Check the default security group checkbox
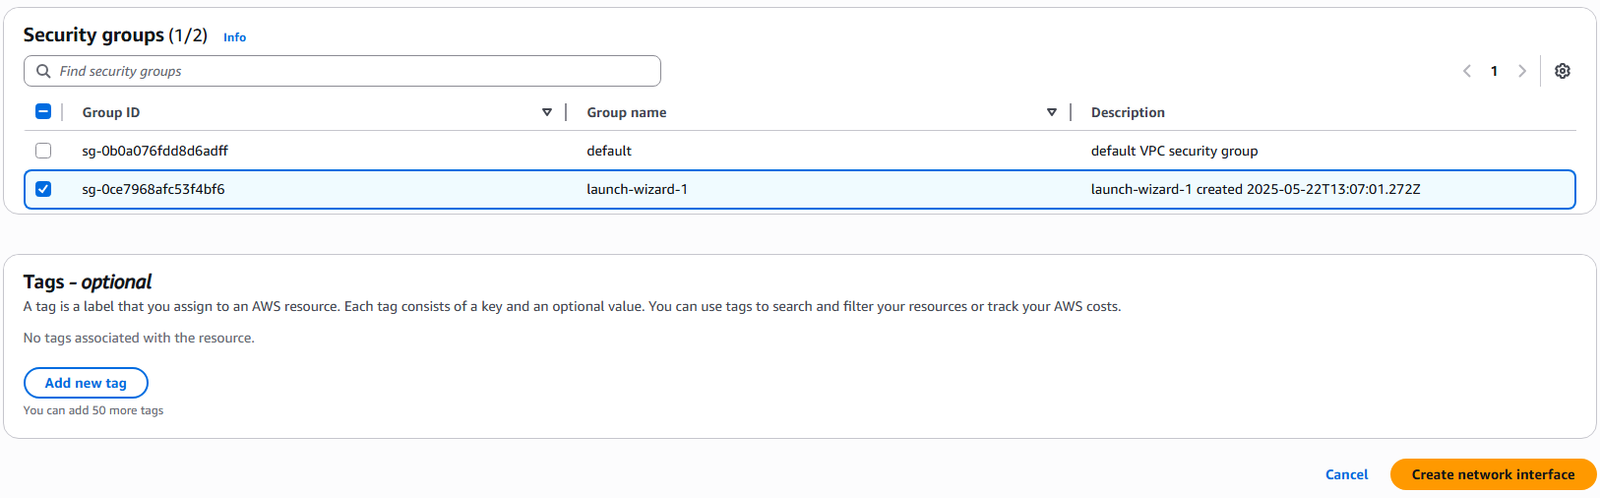 point(43,151)
